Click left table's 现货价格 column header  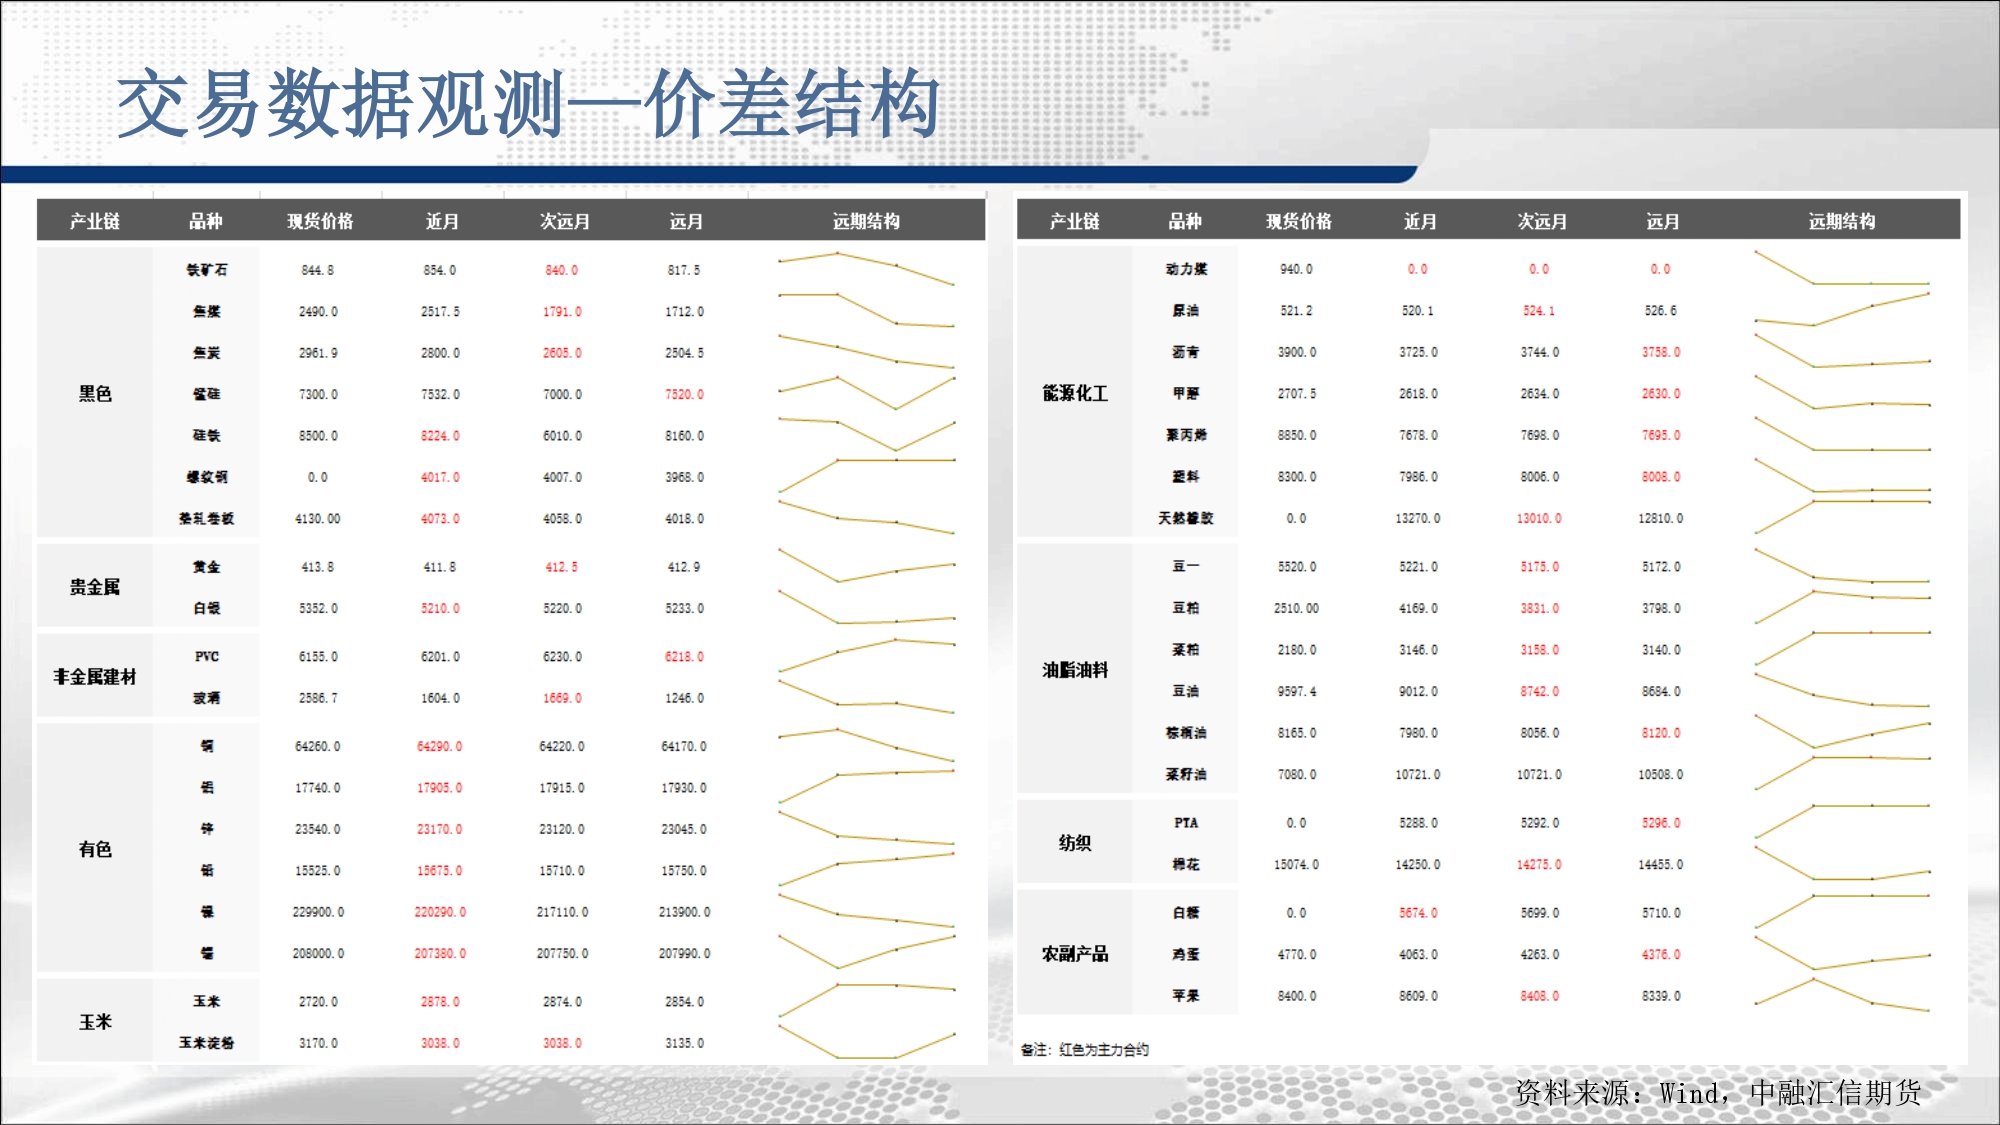320,221
